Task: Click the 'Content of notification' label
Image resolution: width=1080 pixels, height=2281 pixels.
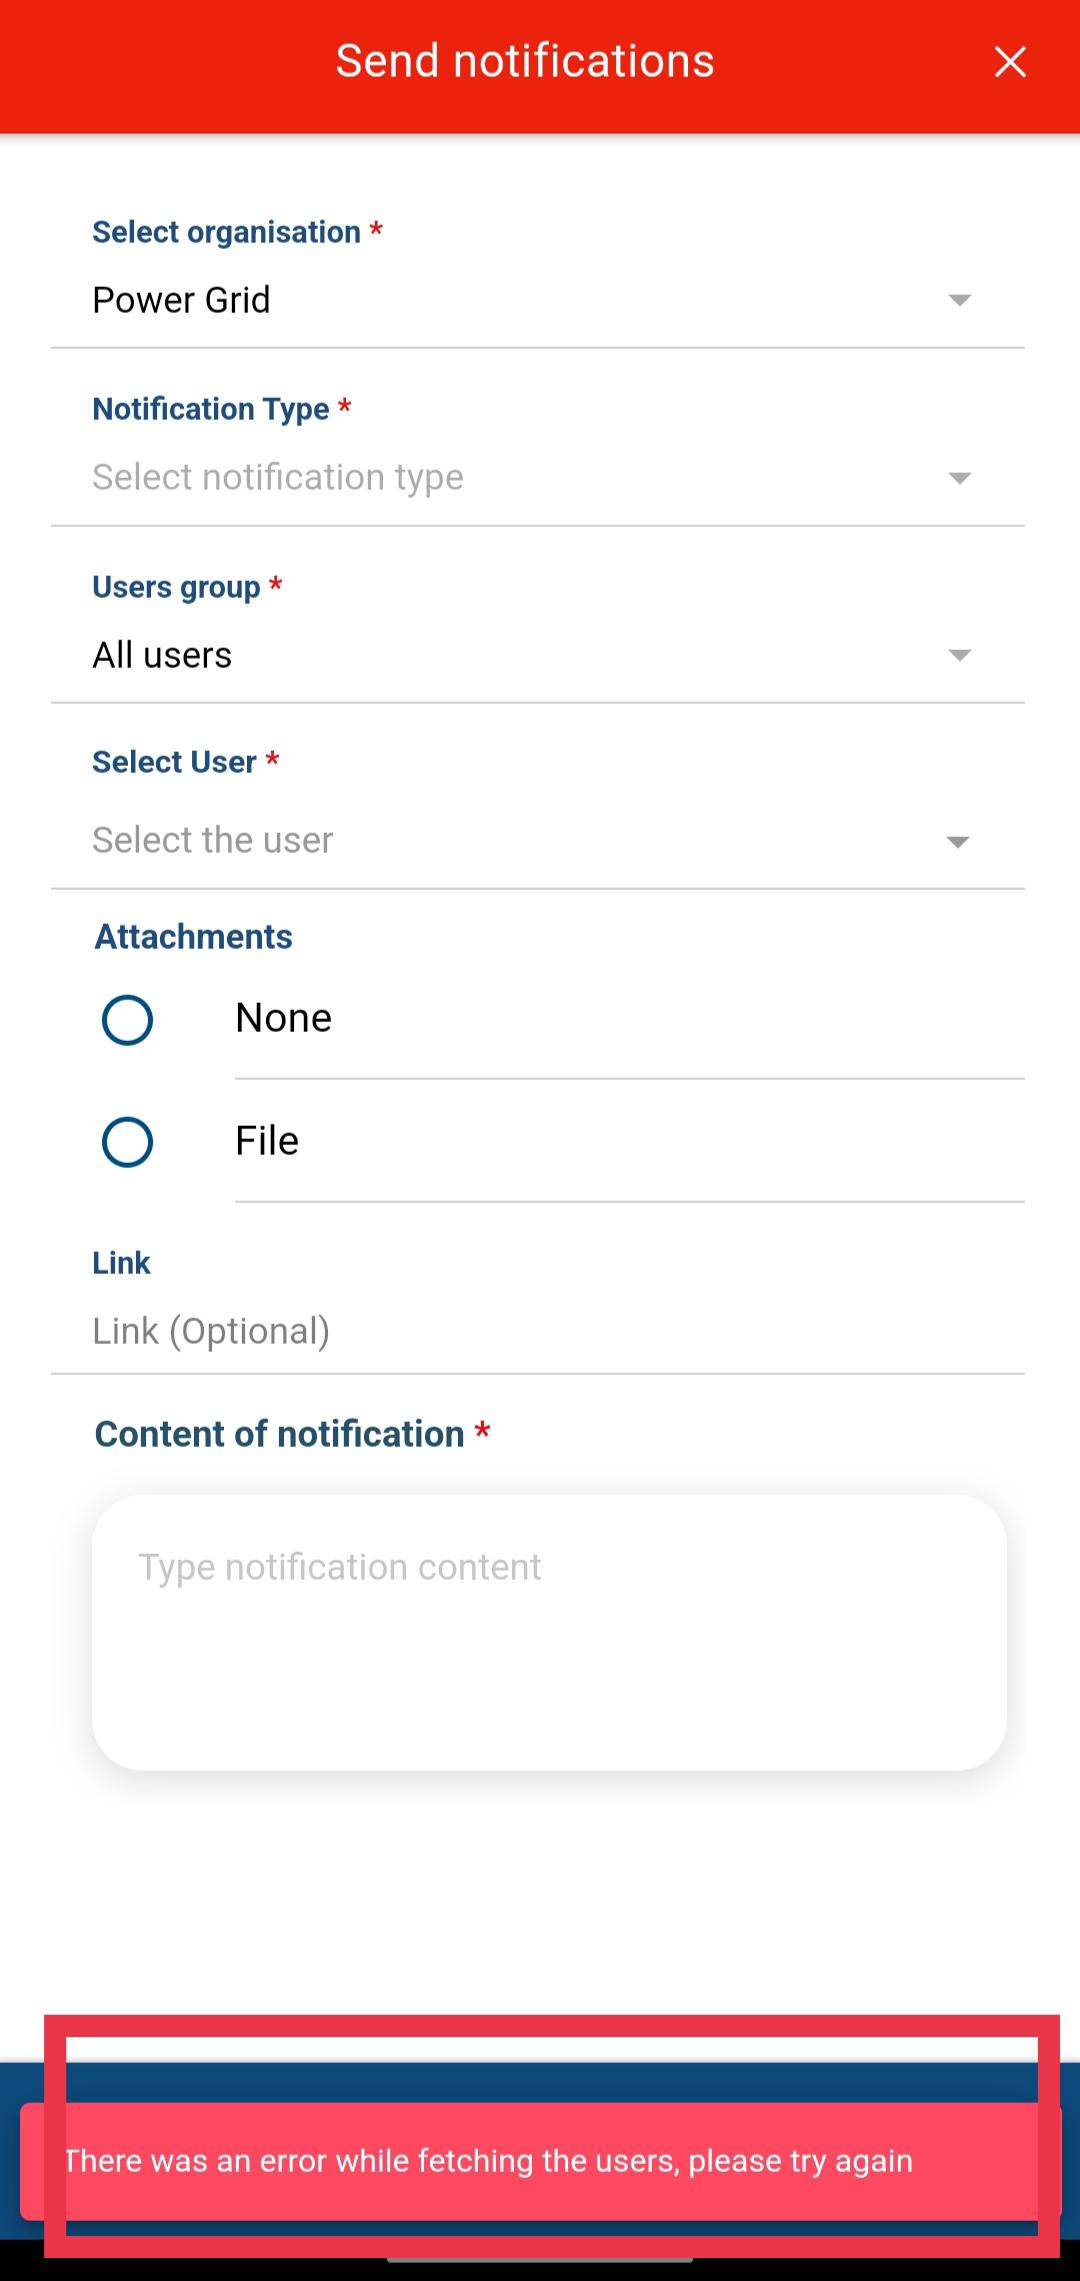Action: tap(280, 1434)
